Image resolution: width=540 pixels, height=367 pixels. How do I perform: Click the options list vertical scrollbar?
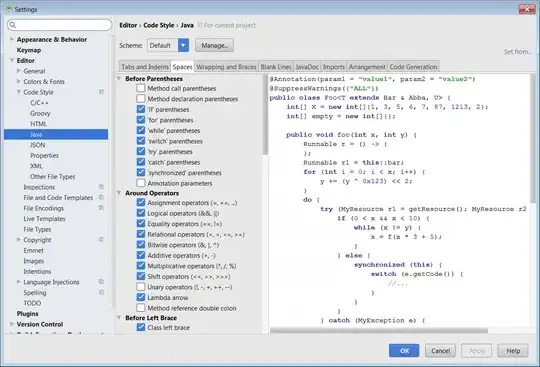[264, 114]
